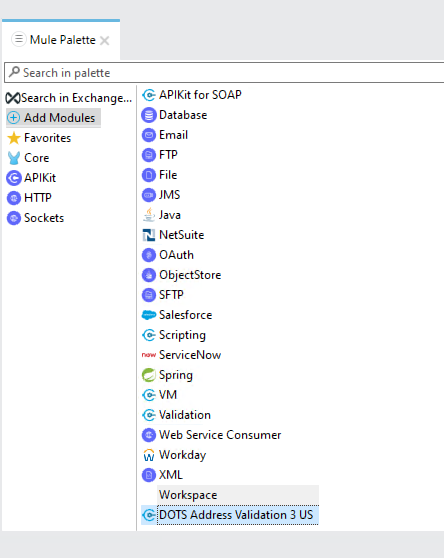Select the APIKit for SOAP text
Image resolution: width=444 pixels, height=558 pixels.
pos(200,95)
